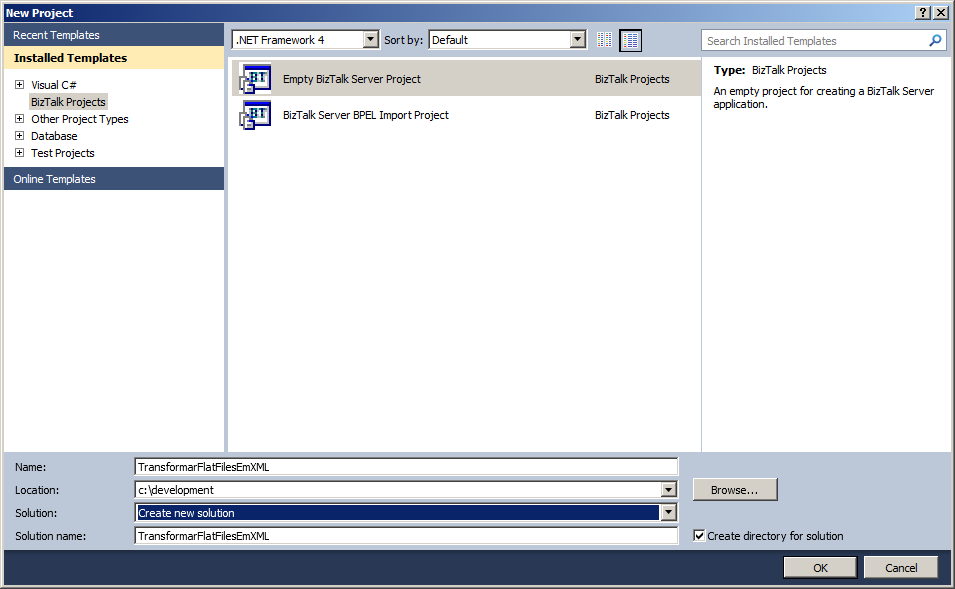Select the 'Empty BizTalk Server Project' text
The image size is (955, 589).
pyautogui.click(x=351, y=79)
